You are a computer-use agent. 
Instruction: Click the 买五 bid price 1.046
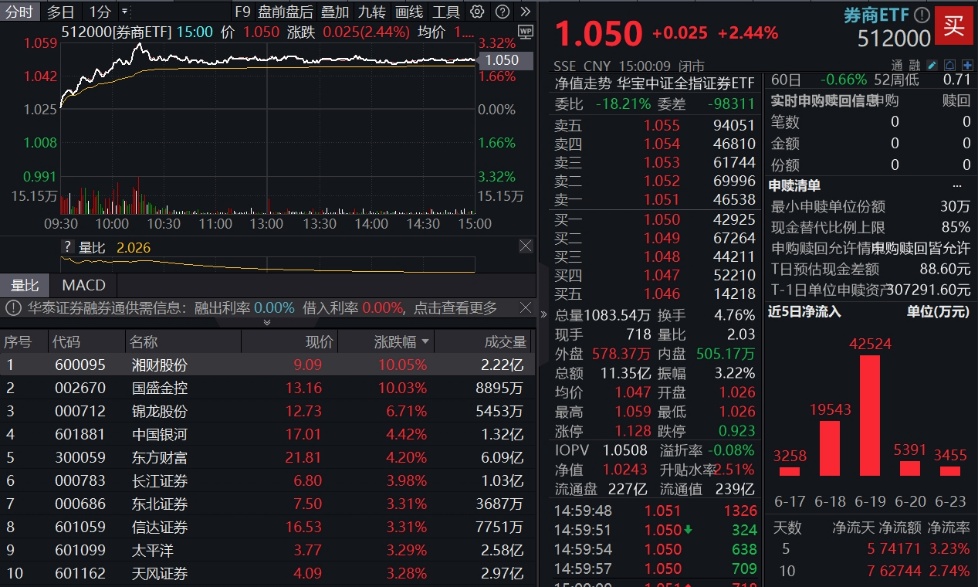(x=662, y=294)
